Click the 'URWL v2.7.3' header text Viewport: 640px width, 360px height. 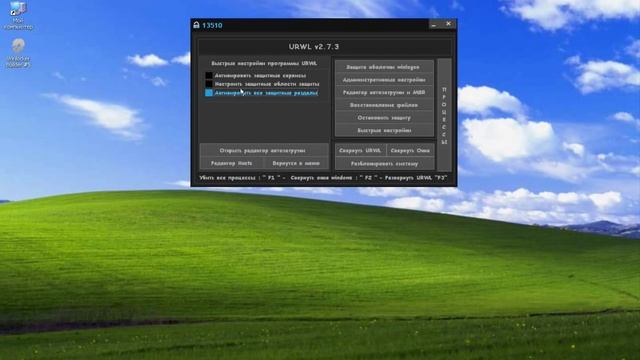click(314, 47)
